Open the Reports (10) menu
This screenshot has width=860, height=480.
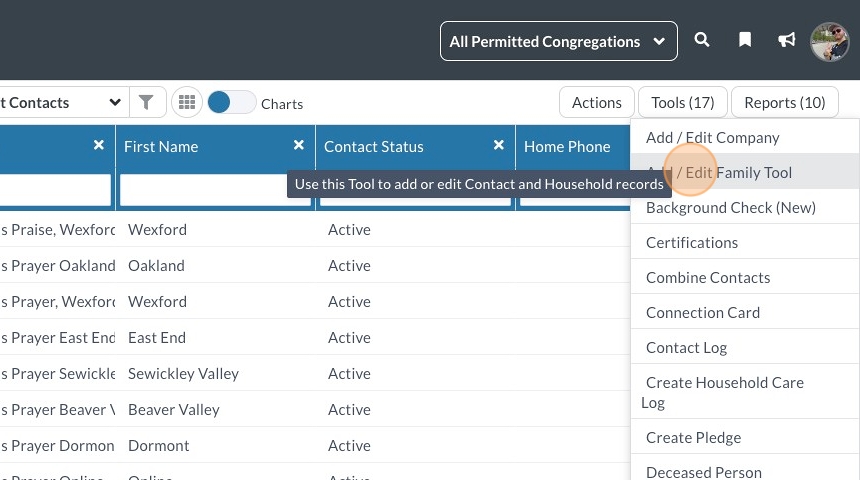(x=784, y=102)
